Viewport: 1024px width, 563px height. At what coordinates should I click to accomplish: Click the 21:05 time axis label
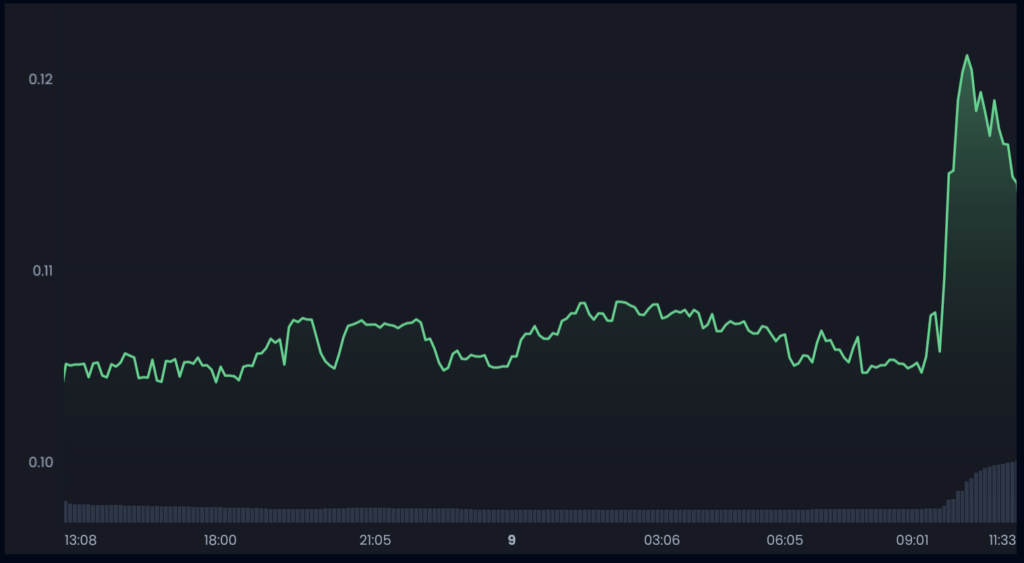point(375,540)
